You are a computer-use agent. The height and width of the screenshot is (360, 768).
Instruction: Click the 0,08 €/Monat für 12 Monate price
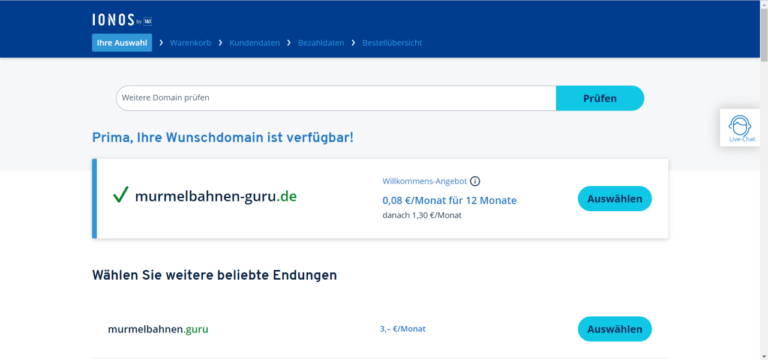coord(449,200)
